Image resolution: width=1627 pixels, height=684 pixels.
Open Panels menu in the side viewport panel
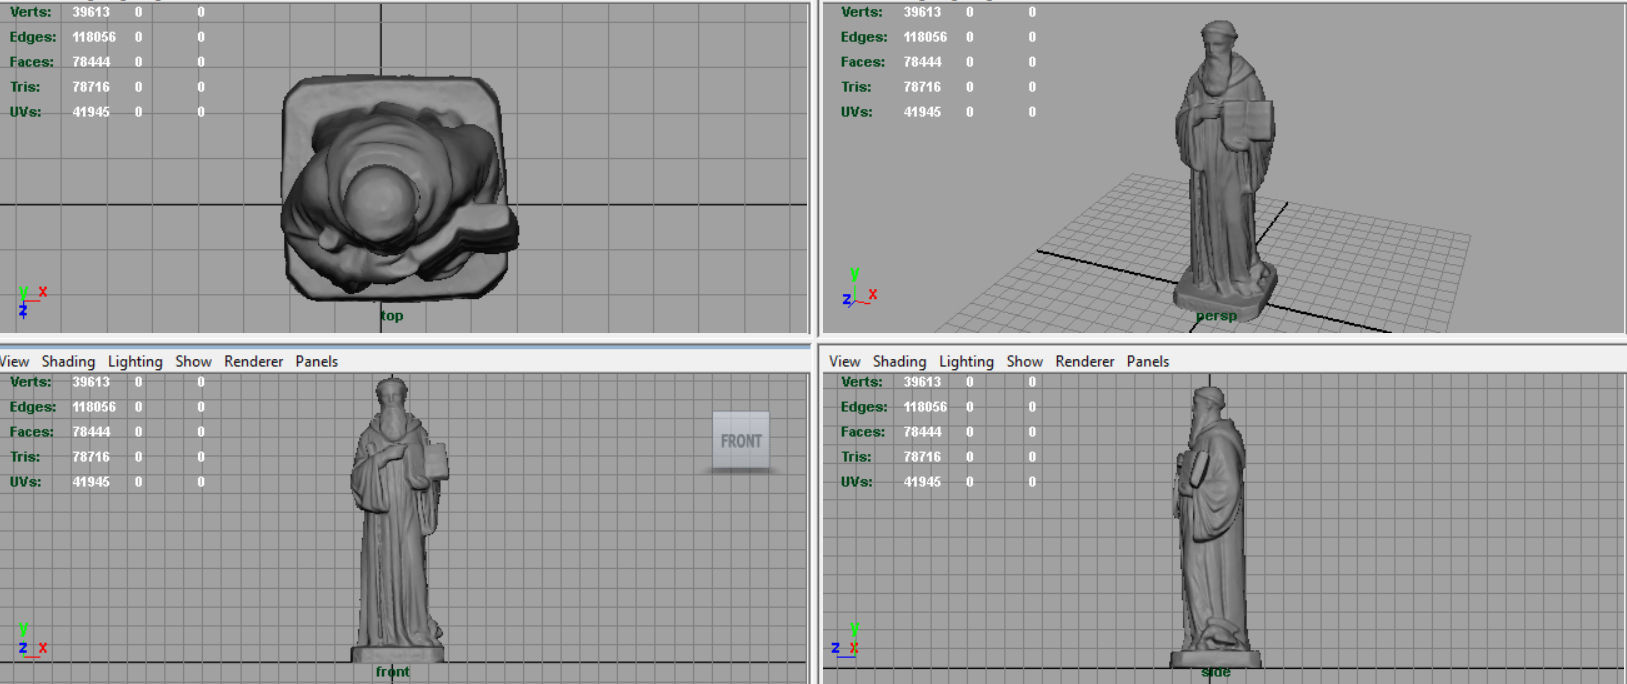point(1147,361)
